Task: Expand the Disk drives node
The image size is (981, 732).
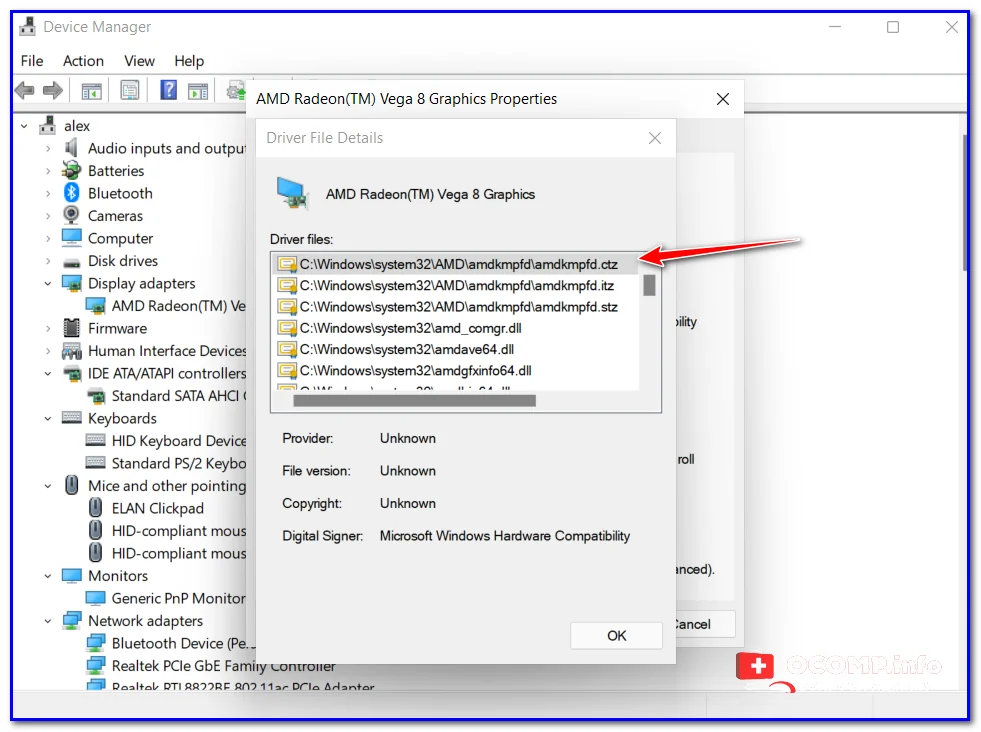Action: click(x=48, y=261)
